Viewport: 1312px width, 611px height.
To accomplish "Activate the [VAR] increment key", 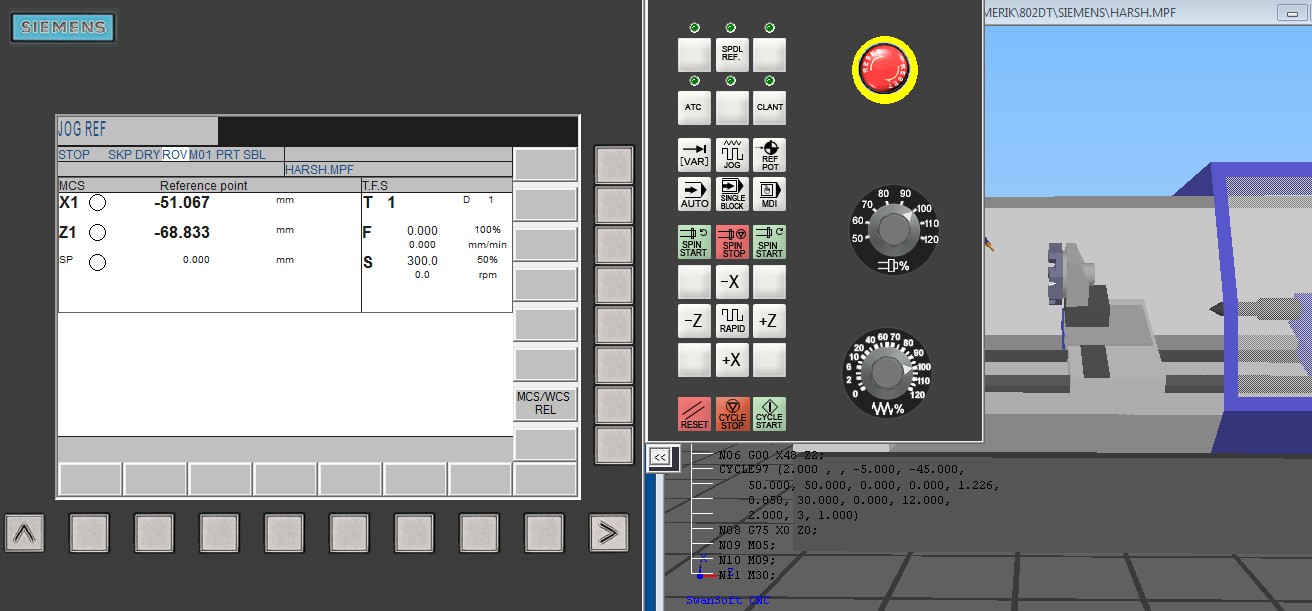I will click(693, 154).
